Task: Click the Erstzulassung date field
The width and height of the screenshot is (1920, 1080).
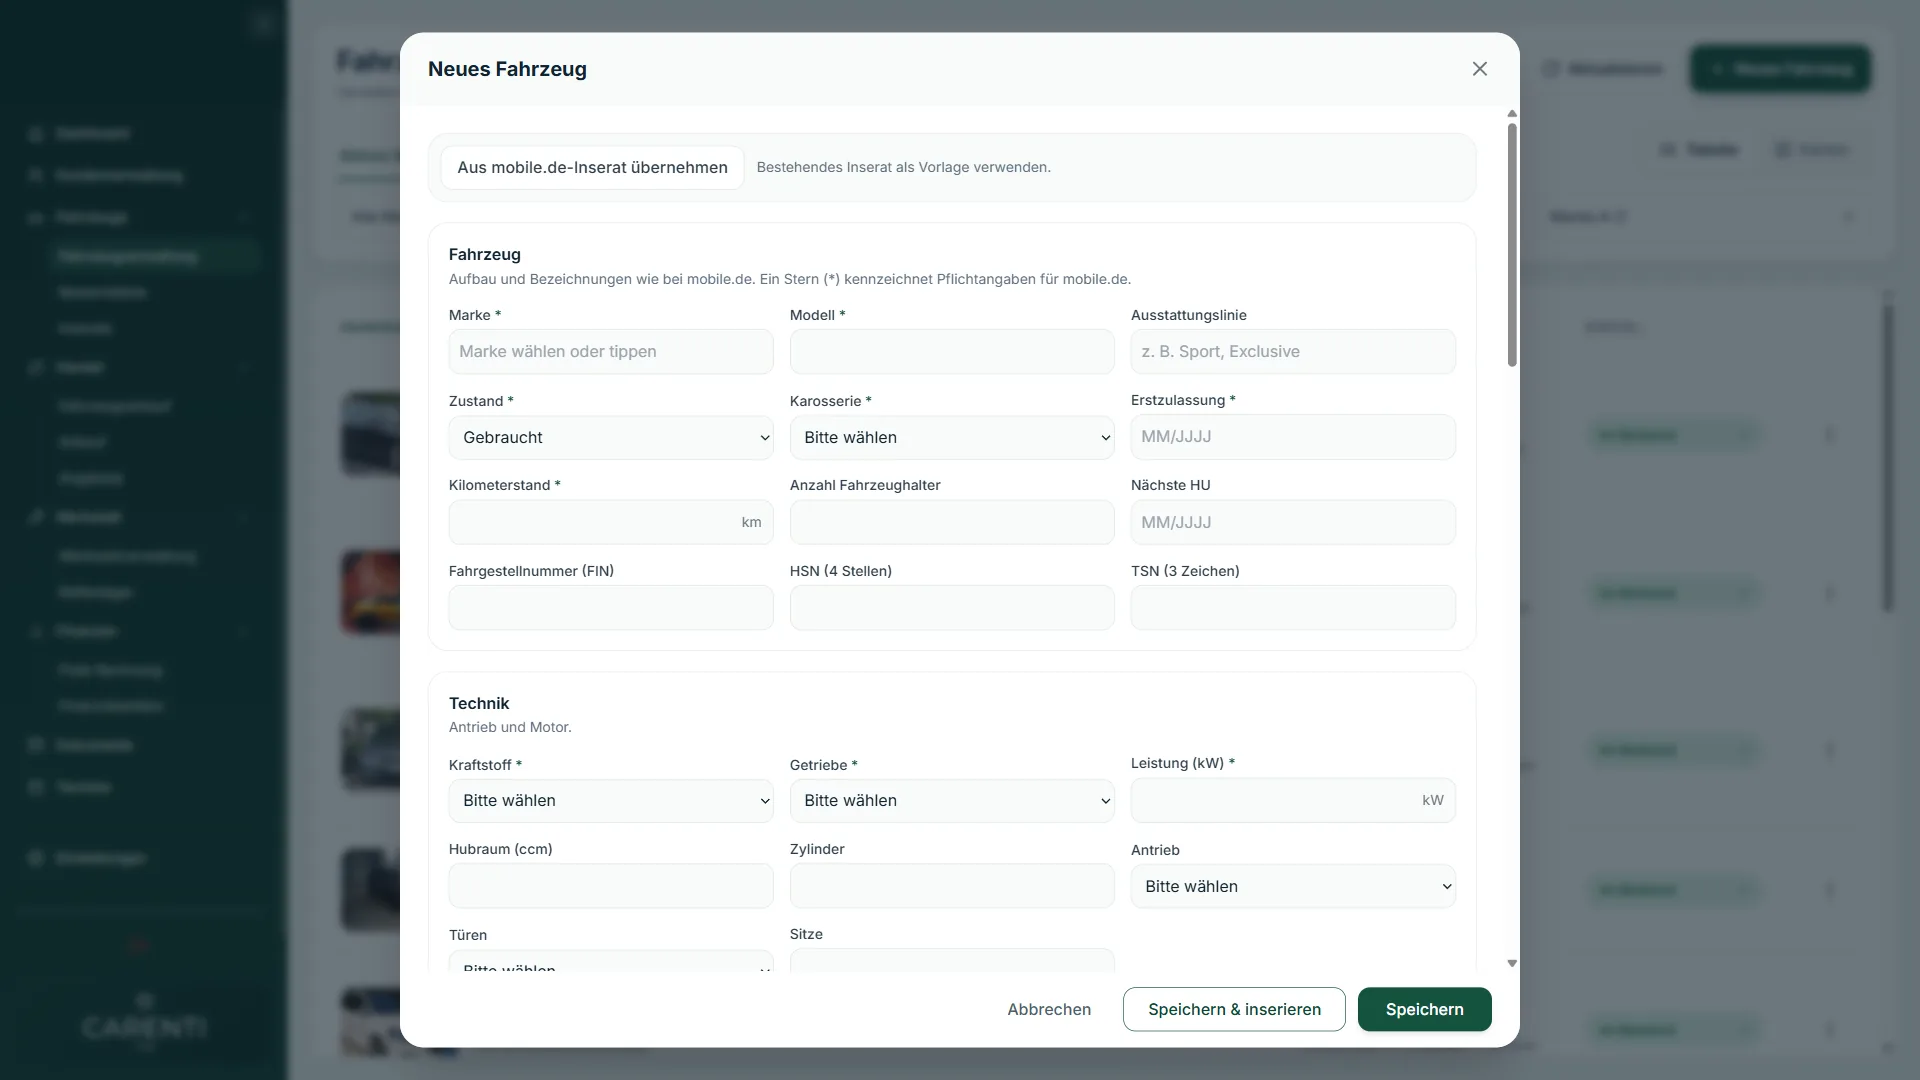Action: (x=1293, y=437)
